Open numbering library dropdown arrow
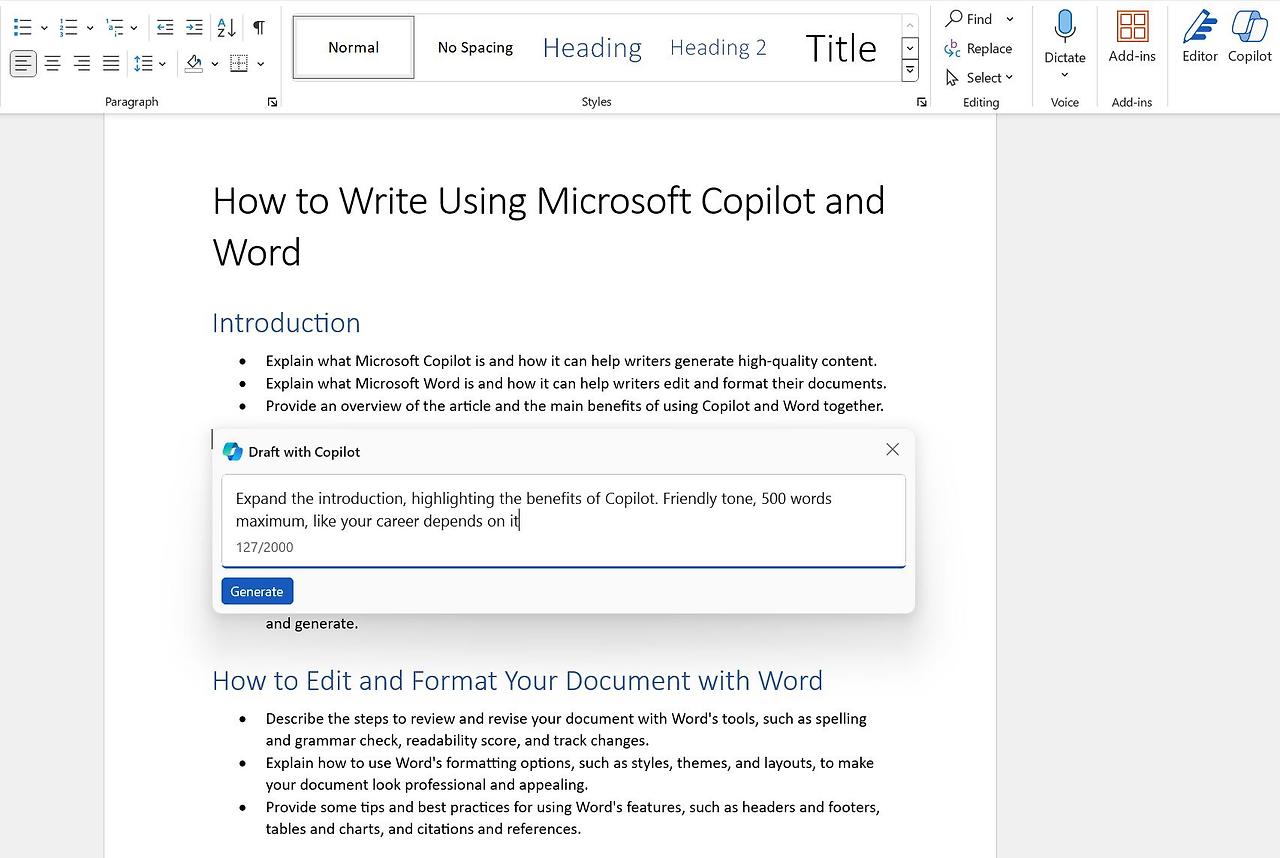Screen dimensions: 1280x858 (x=90, y=28)
